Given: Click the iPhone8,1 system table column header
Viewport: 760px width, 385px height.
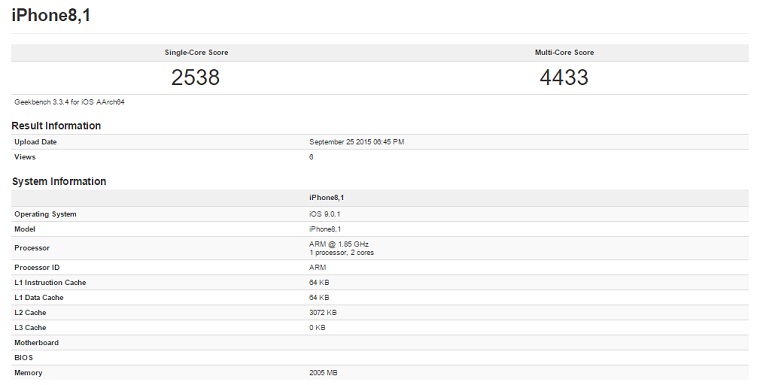Looking at the screenshot, I should click(x=327, y=198).
